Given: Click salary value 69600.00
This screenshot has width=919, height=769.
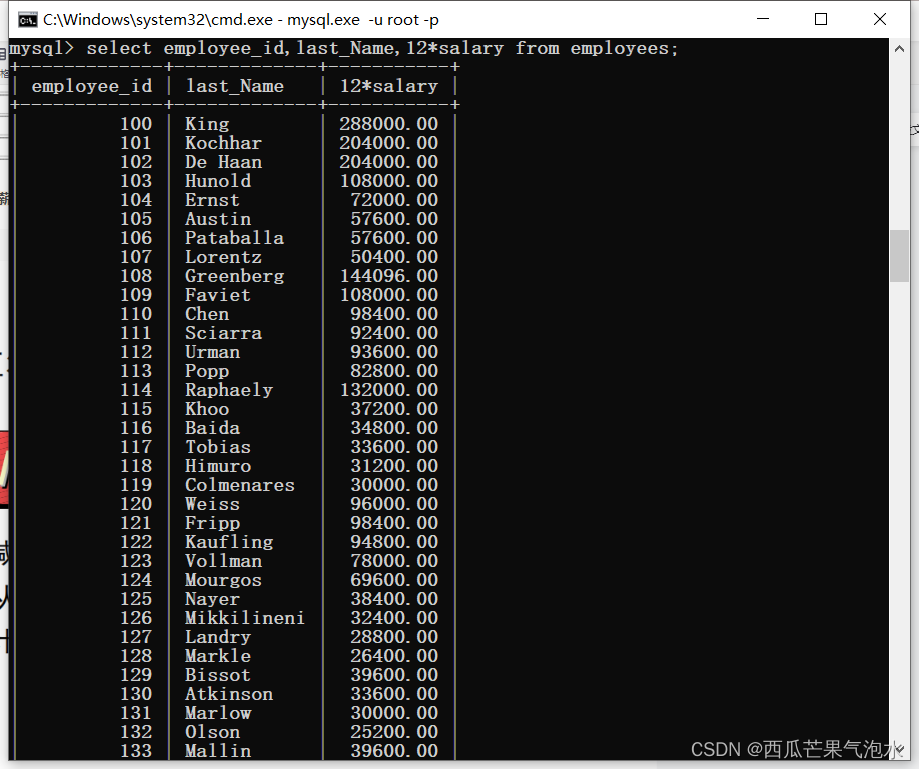Looking at the screenshot, I should click(394, 580).
